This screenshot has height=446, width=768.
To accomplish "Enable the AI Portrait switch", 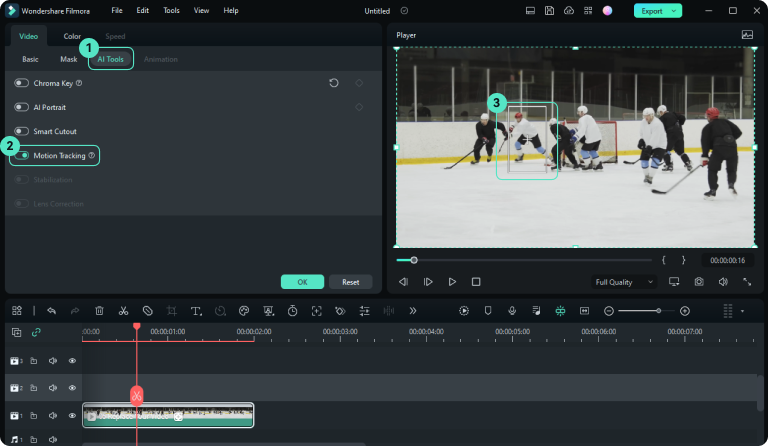I will pyautogui.click(x=22, y=107).
